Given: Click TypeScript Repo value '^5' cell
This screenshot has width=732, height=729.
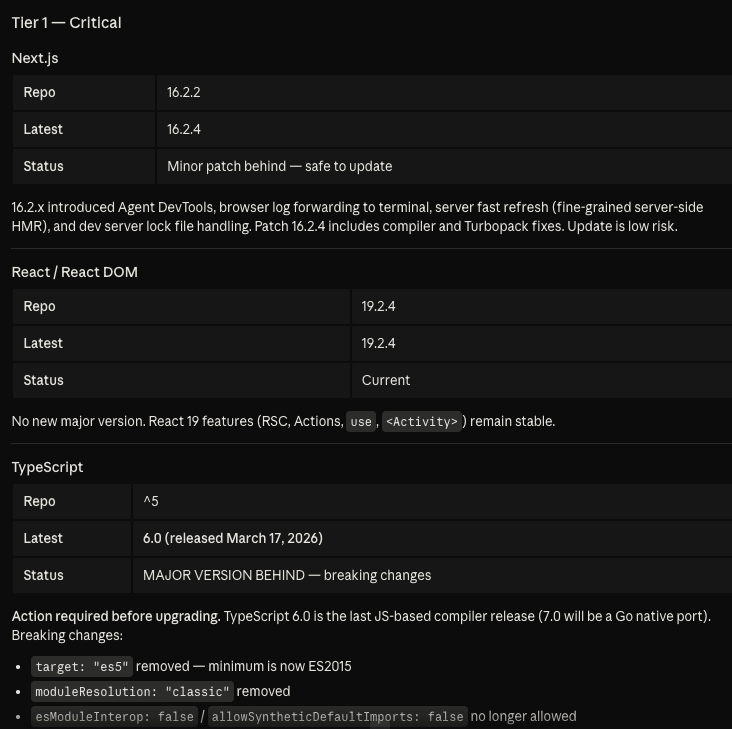Looking at the screenshot, I should [432, 501].
